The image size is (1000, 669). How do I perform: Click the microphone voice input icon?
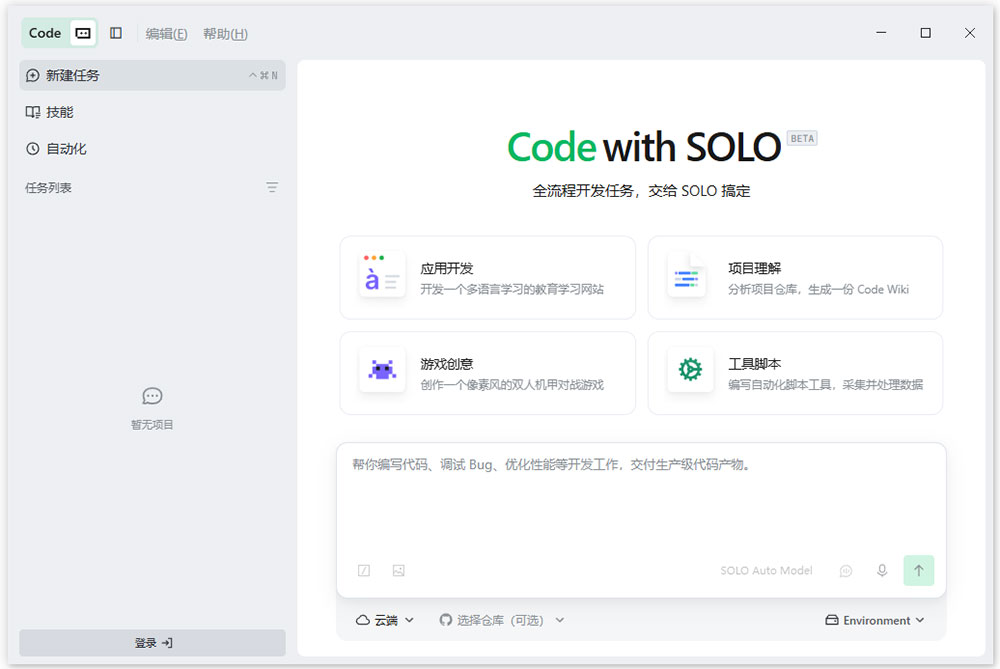click(x=882, y=570)
